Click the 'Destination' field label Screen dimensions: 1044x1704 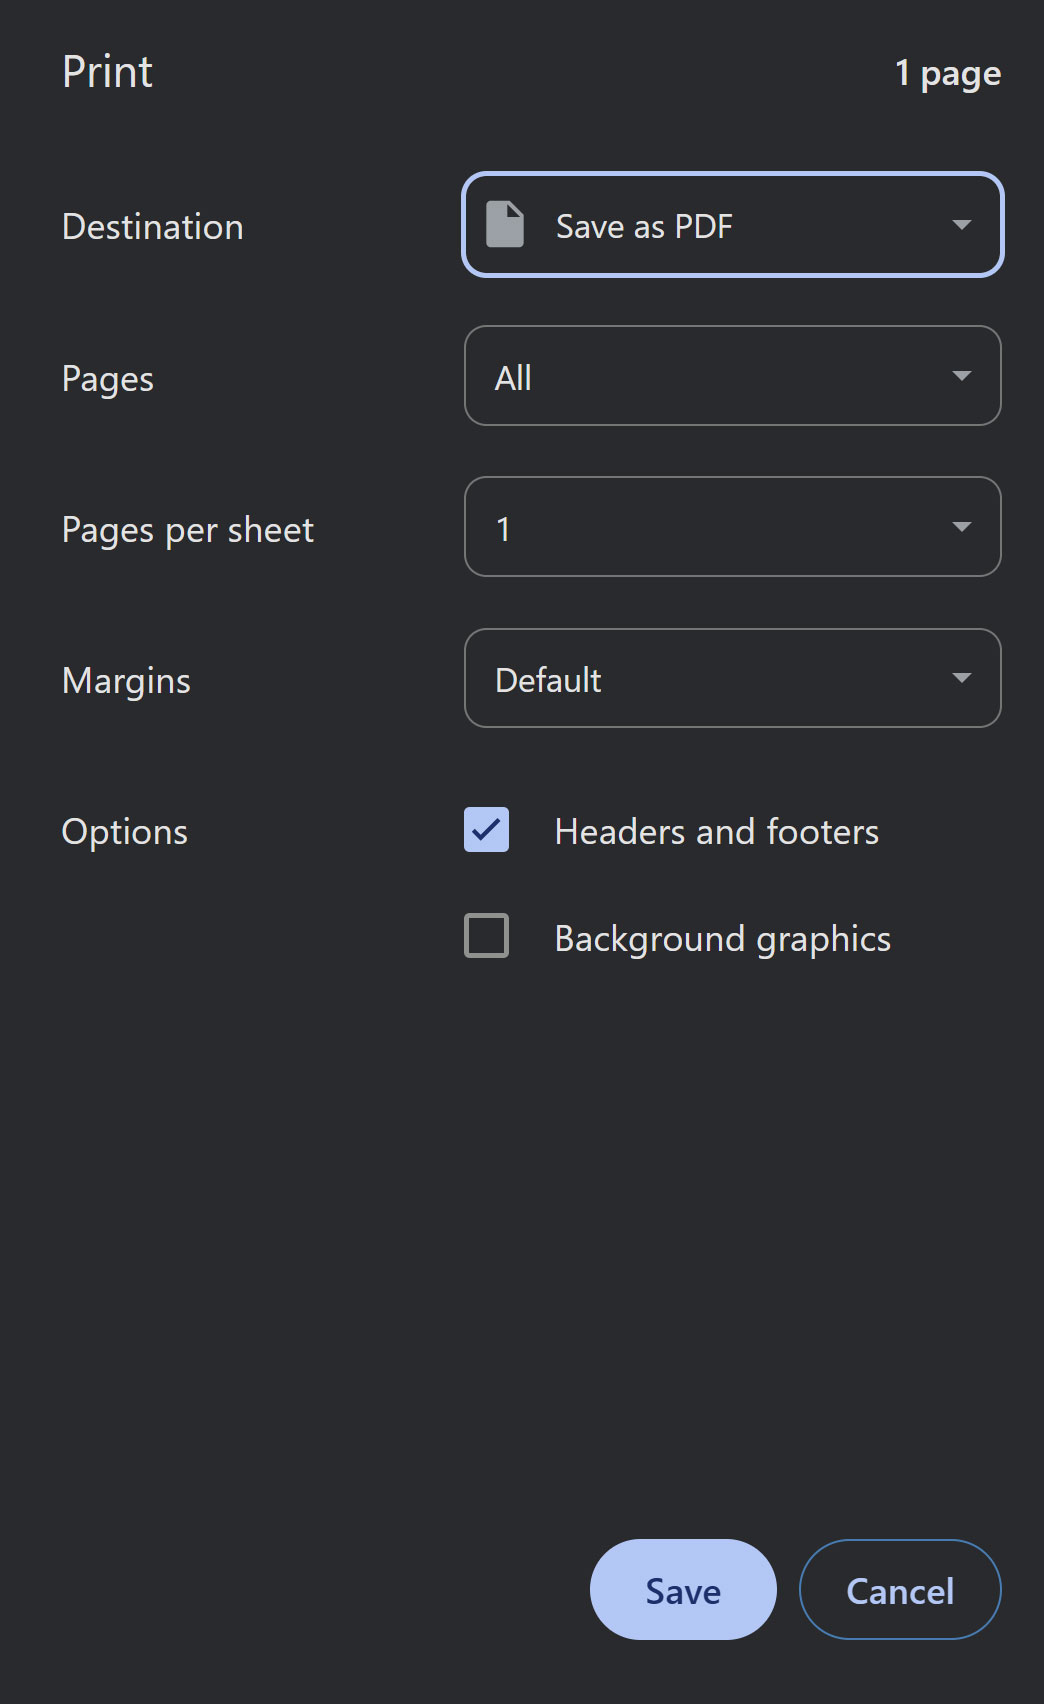[x=153, y=227]
